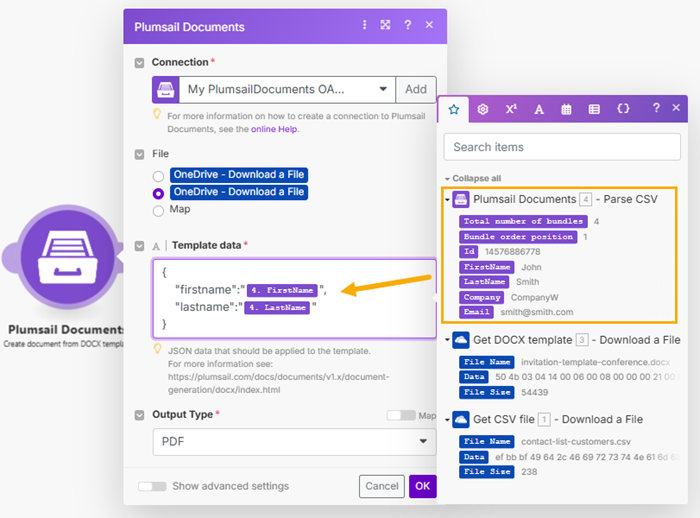
Task: Collapse the Get CSV file group
Action: [x=447, y=420]
